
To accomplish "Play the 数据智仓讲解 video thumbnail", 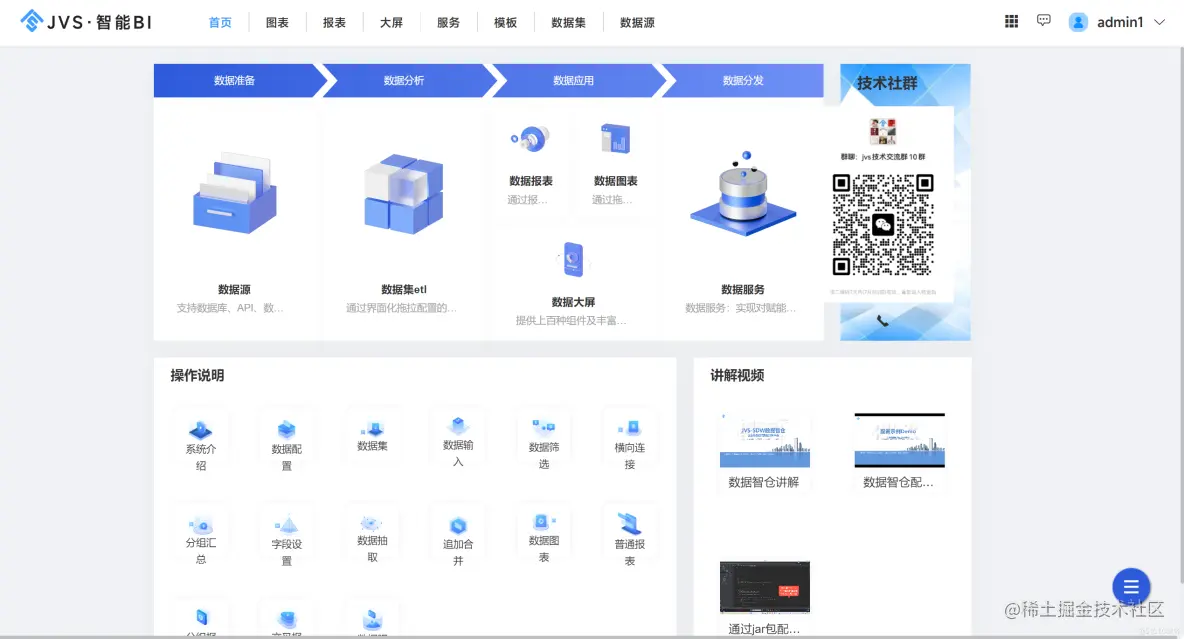I will coord(765,438).
